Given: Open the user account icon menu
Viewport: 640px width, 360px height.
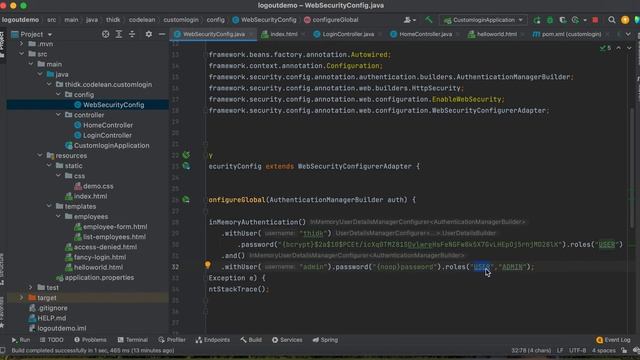Looking at the screenshot, I should (x=409, y=20).
